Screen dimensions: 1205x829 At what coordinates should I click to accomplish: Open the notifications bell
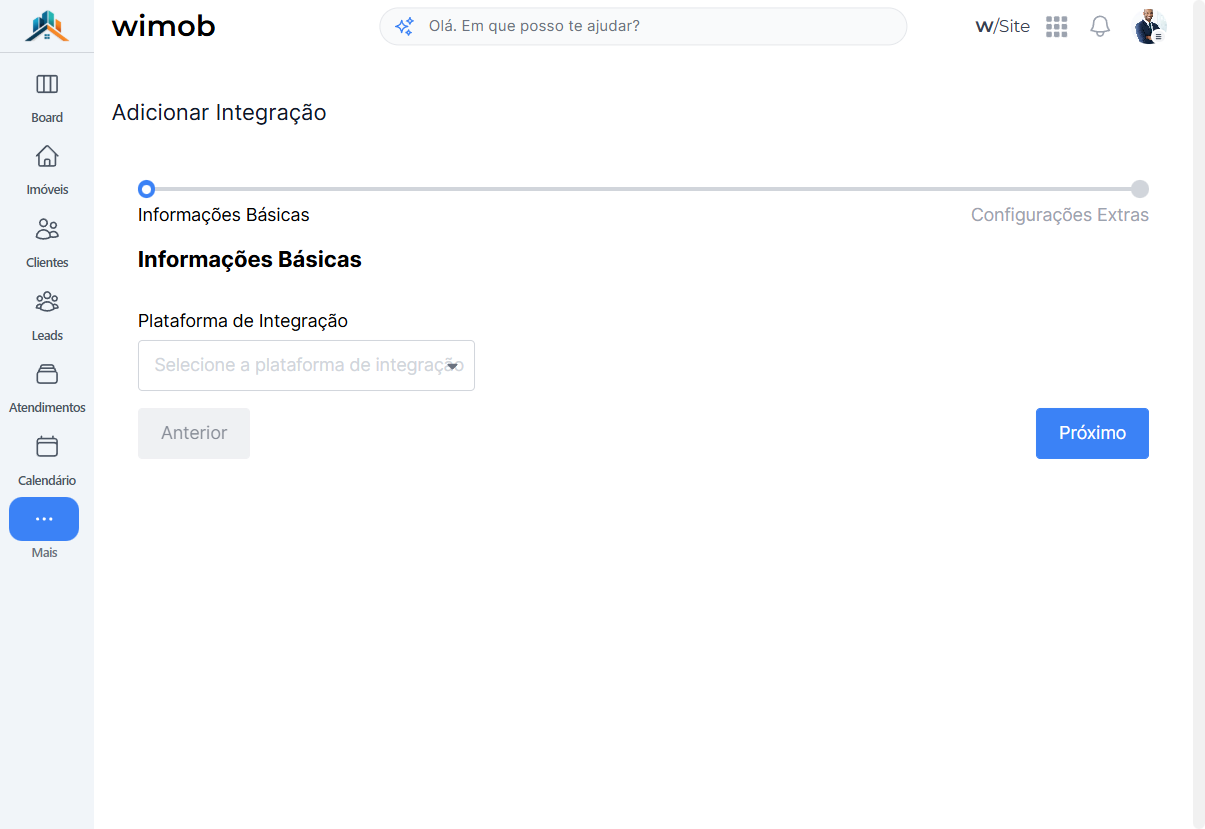(1100, 27)
